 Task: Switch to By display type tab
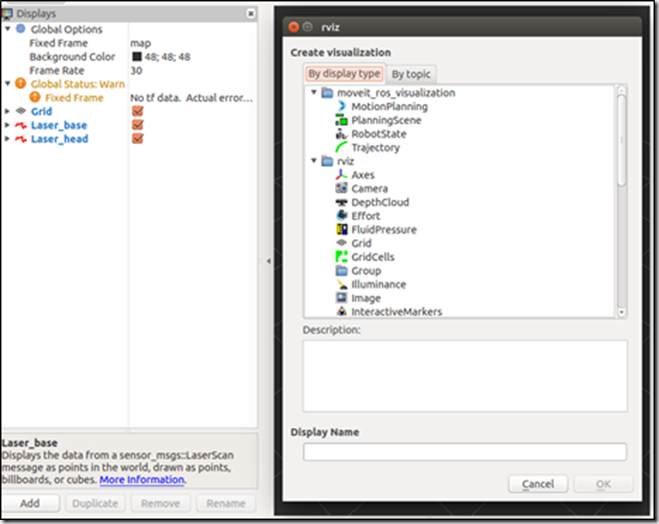coord(344,74)
